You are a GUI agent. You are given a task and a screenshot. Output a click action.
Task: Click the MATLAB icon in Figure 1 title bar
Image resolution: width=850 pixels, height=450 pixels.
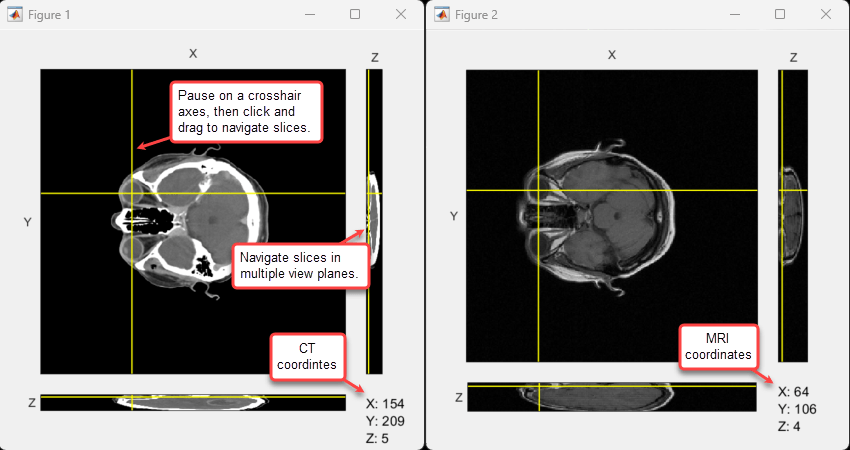16,15
